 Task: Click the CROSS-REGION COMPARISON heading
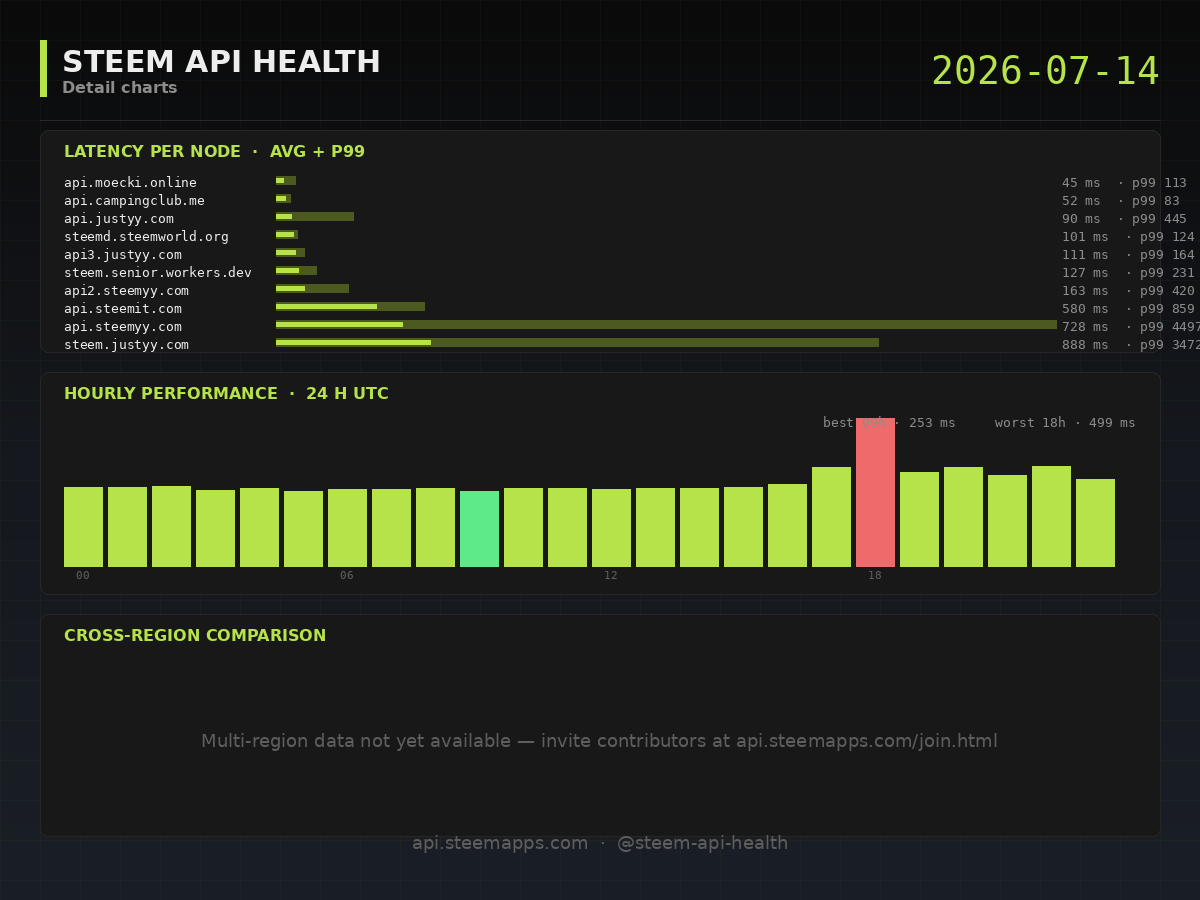point(195,636)
